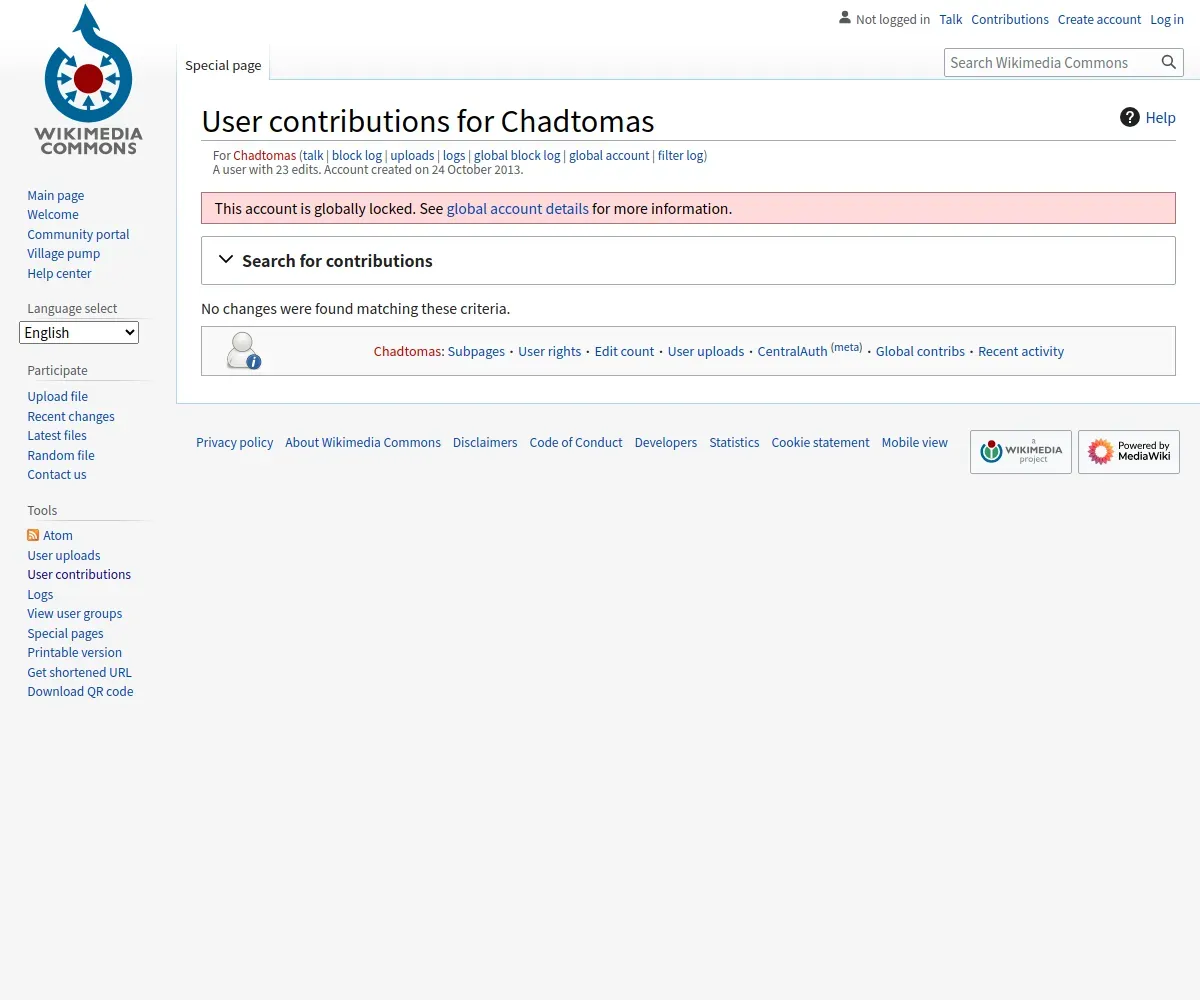Open CentralAuth link
Image resolution: width=1200 pixels, height=1000 pixels.
click(792, 351)
